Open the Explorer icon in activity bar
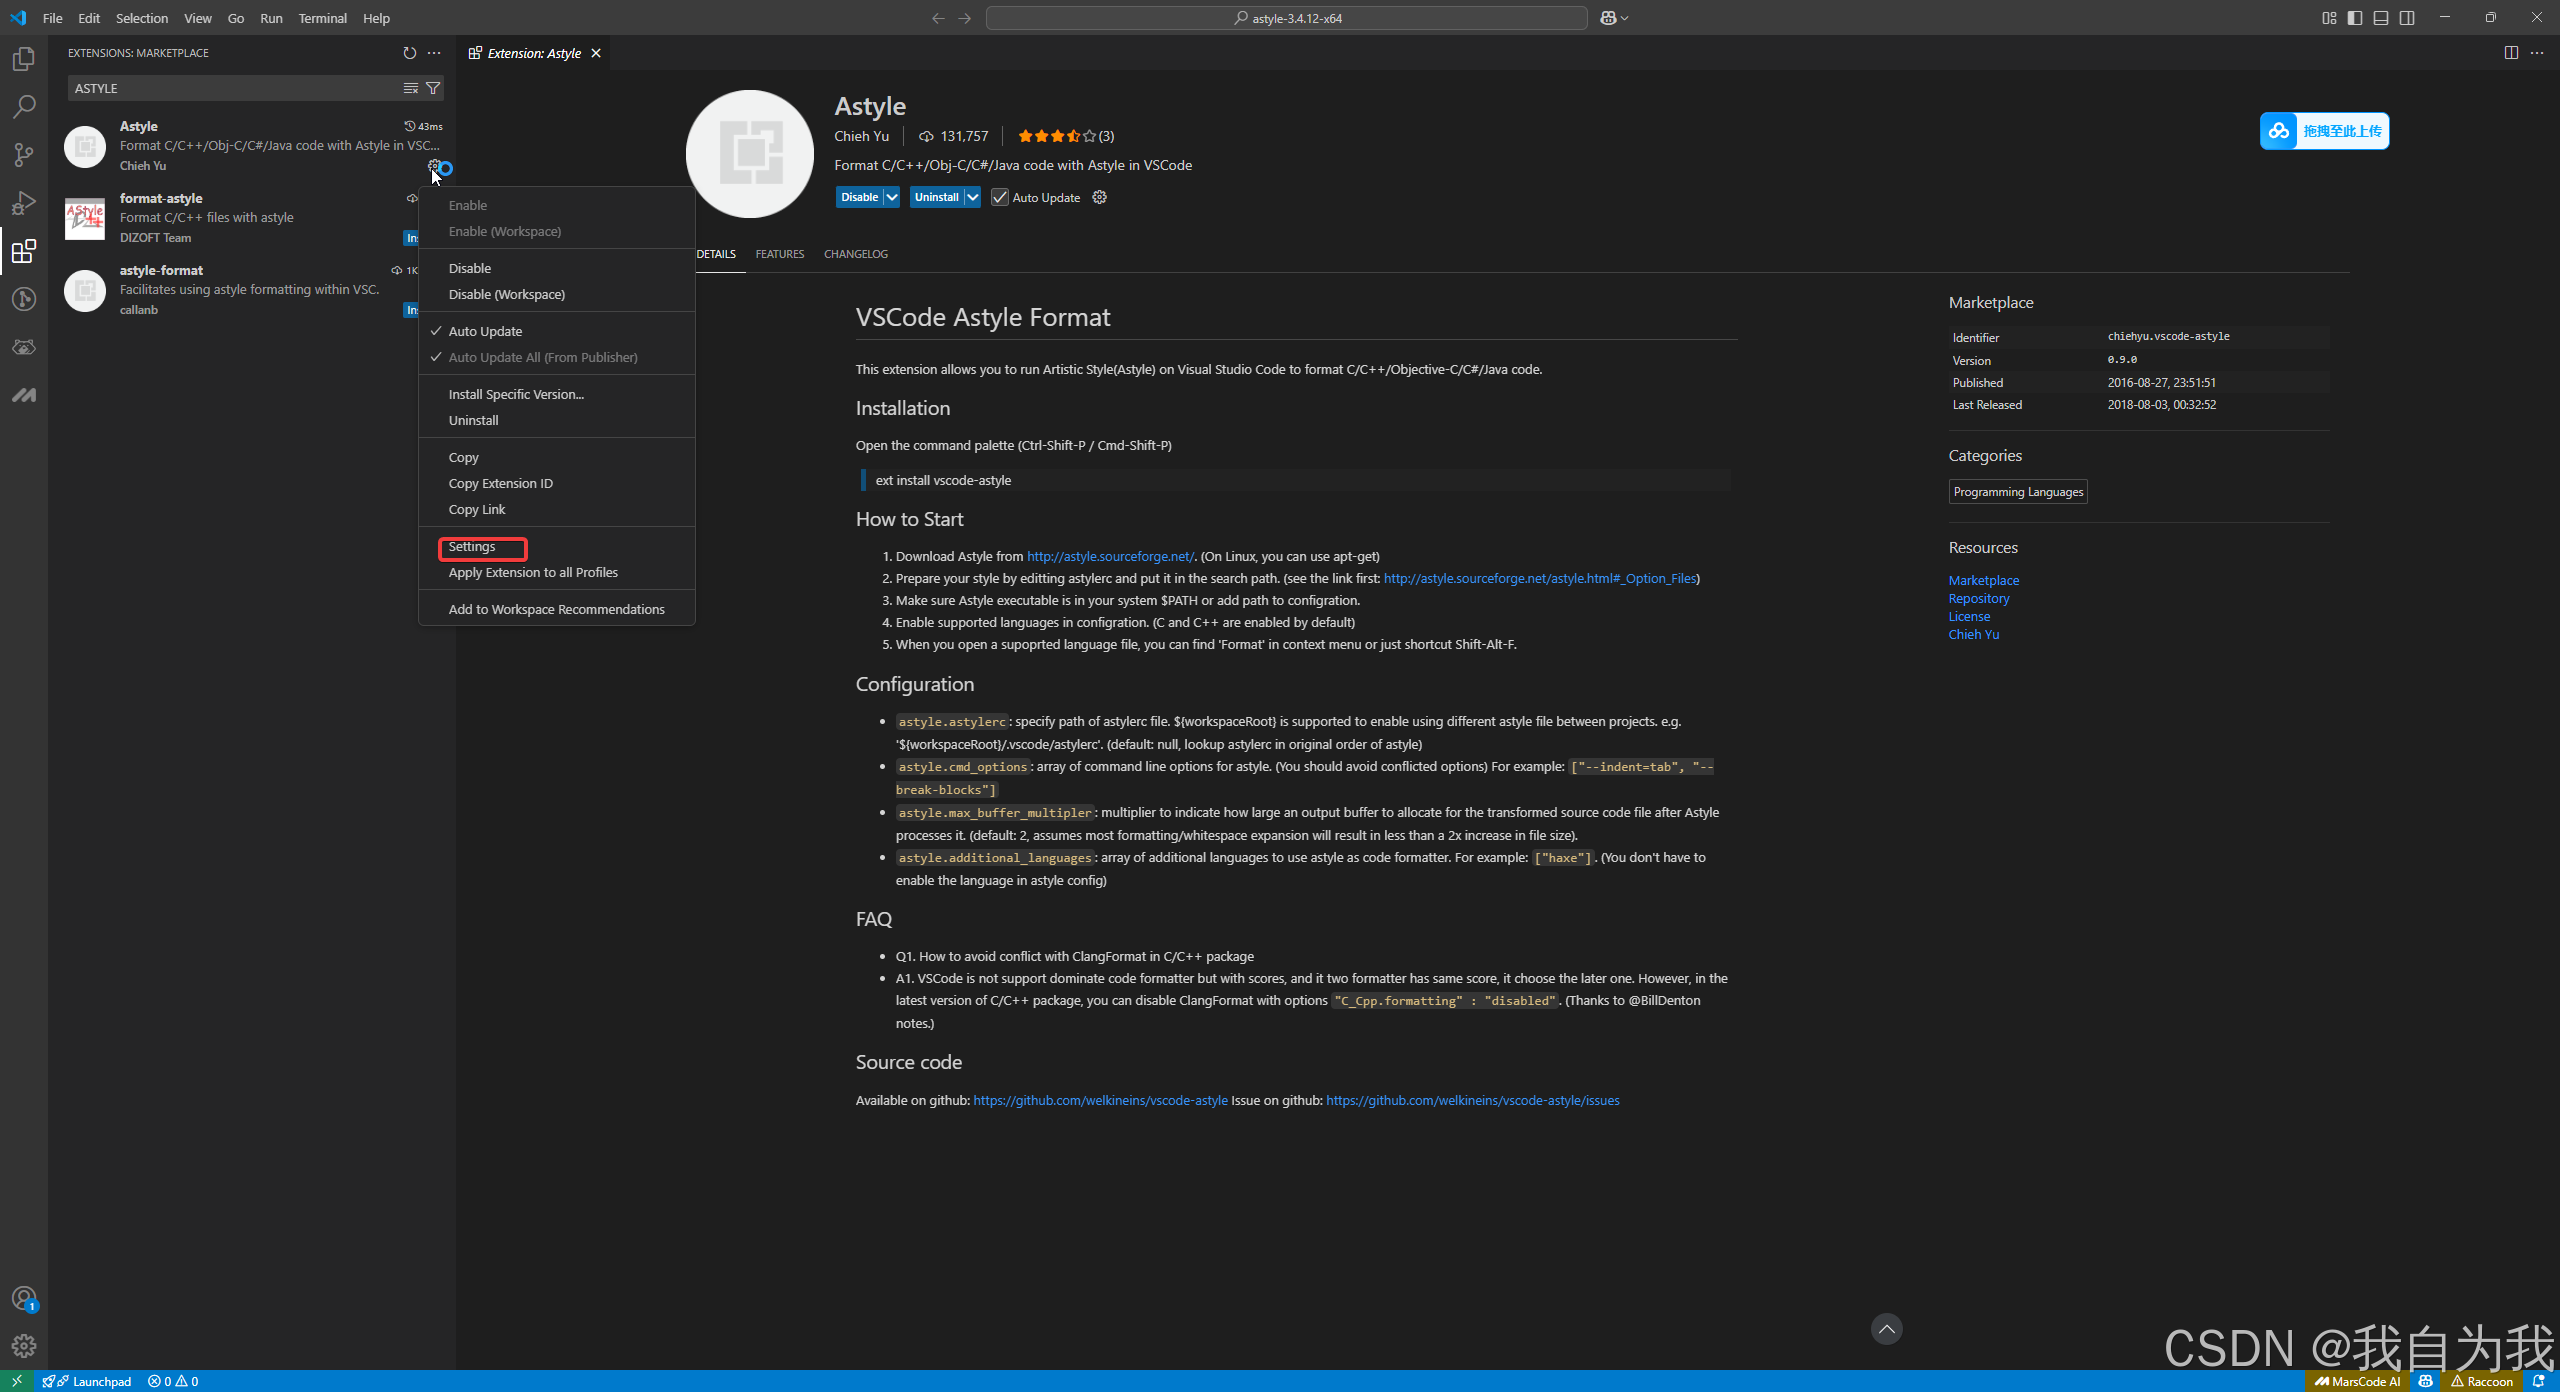 pos(23,58)
